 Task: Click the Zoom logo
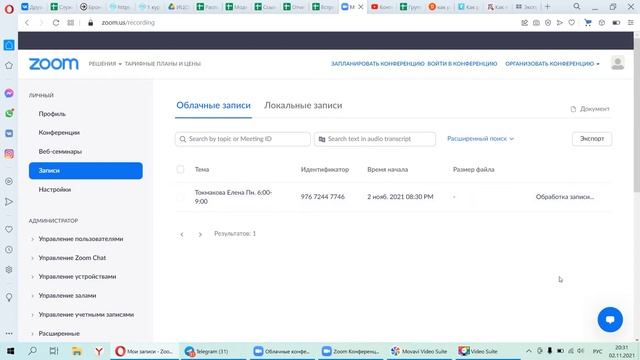point(53,64)
